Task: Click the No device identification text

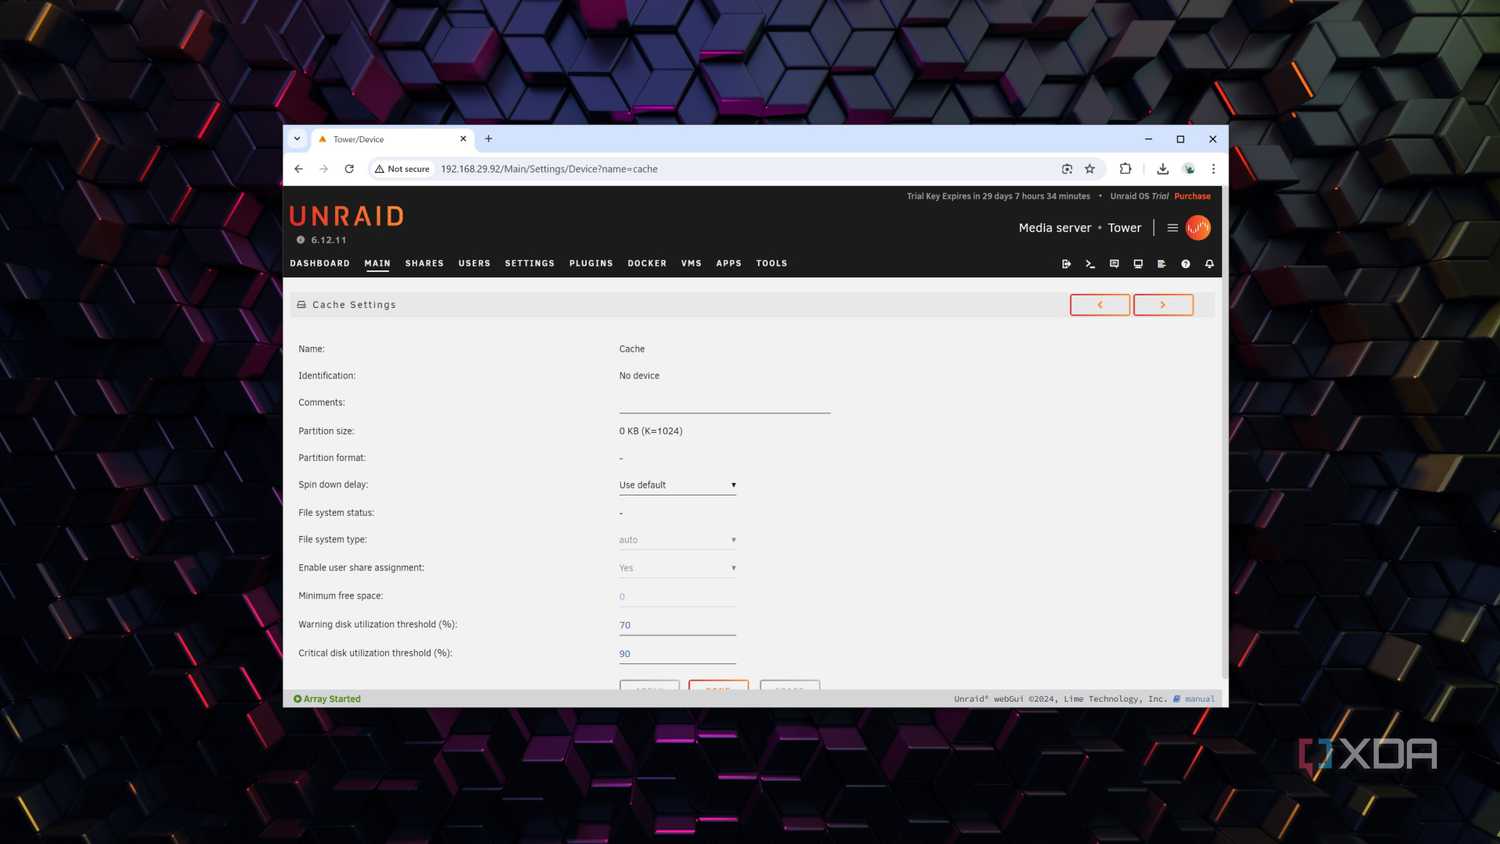Action: click(639, 376)
